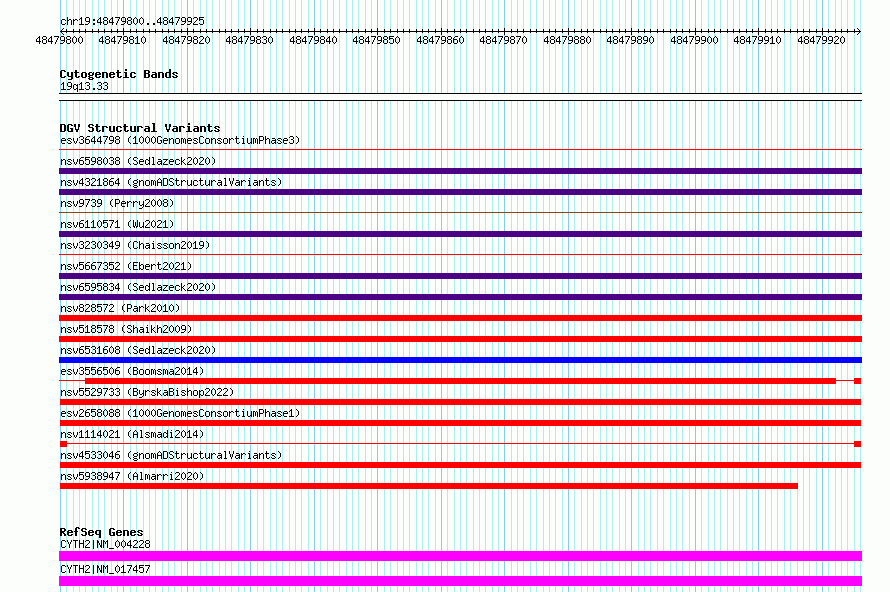890x592 pixels.
Task: Click the nsv9739 Perry2008 variant label
Action: 117,203
